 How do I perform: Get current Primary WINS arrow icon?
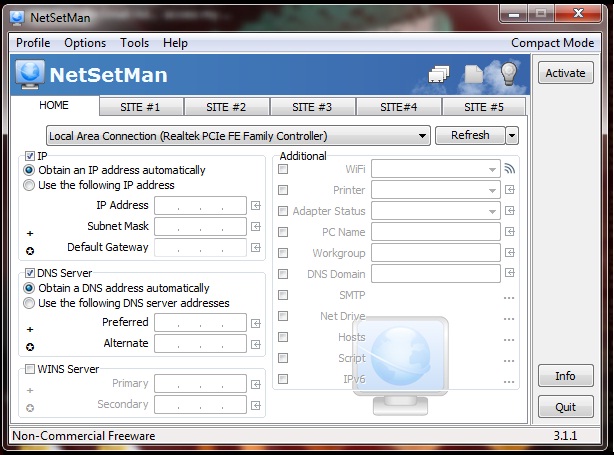point(256,385)
